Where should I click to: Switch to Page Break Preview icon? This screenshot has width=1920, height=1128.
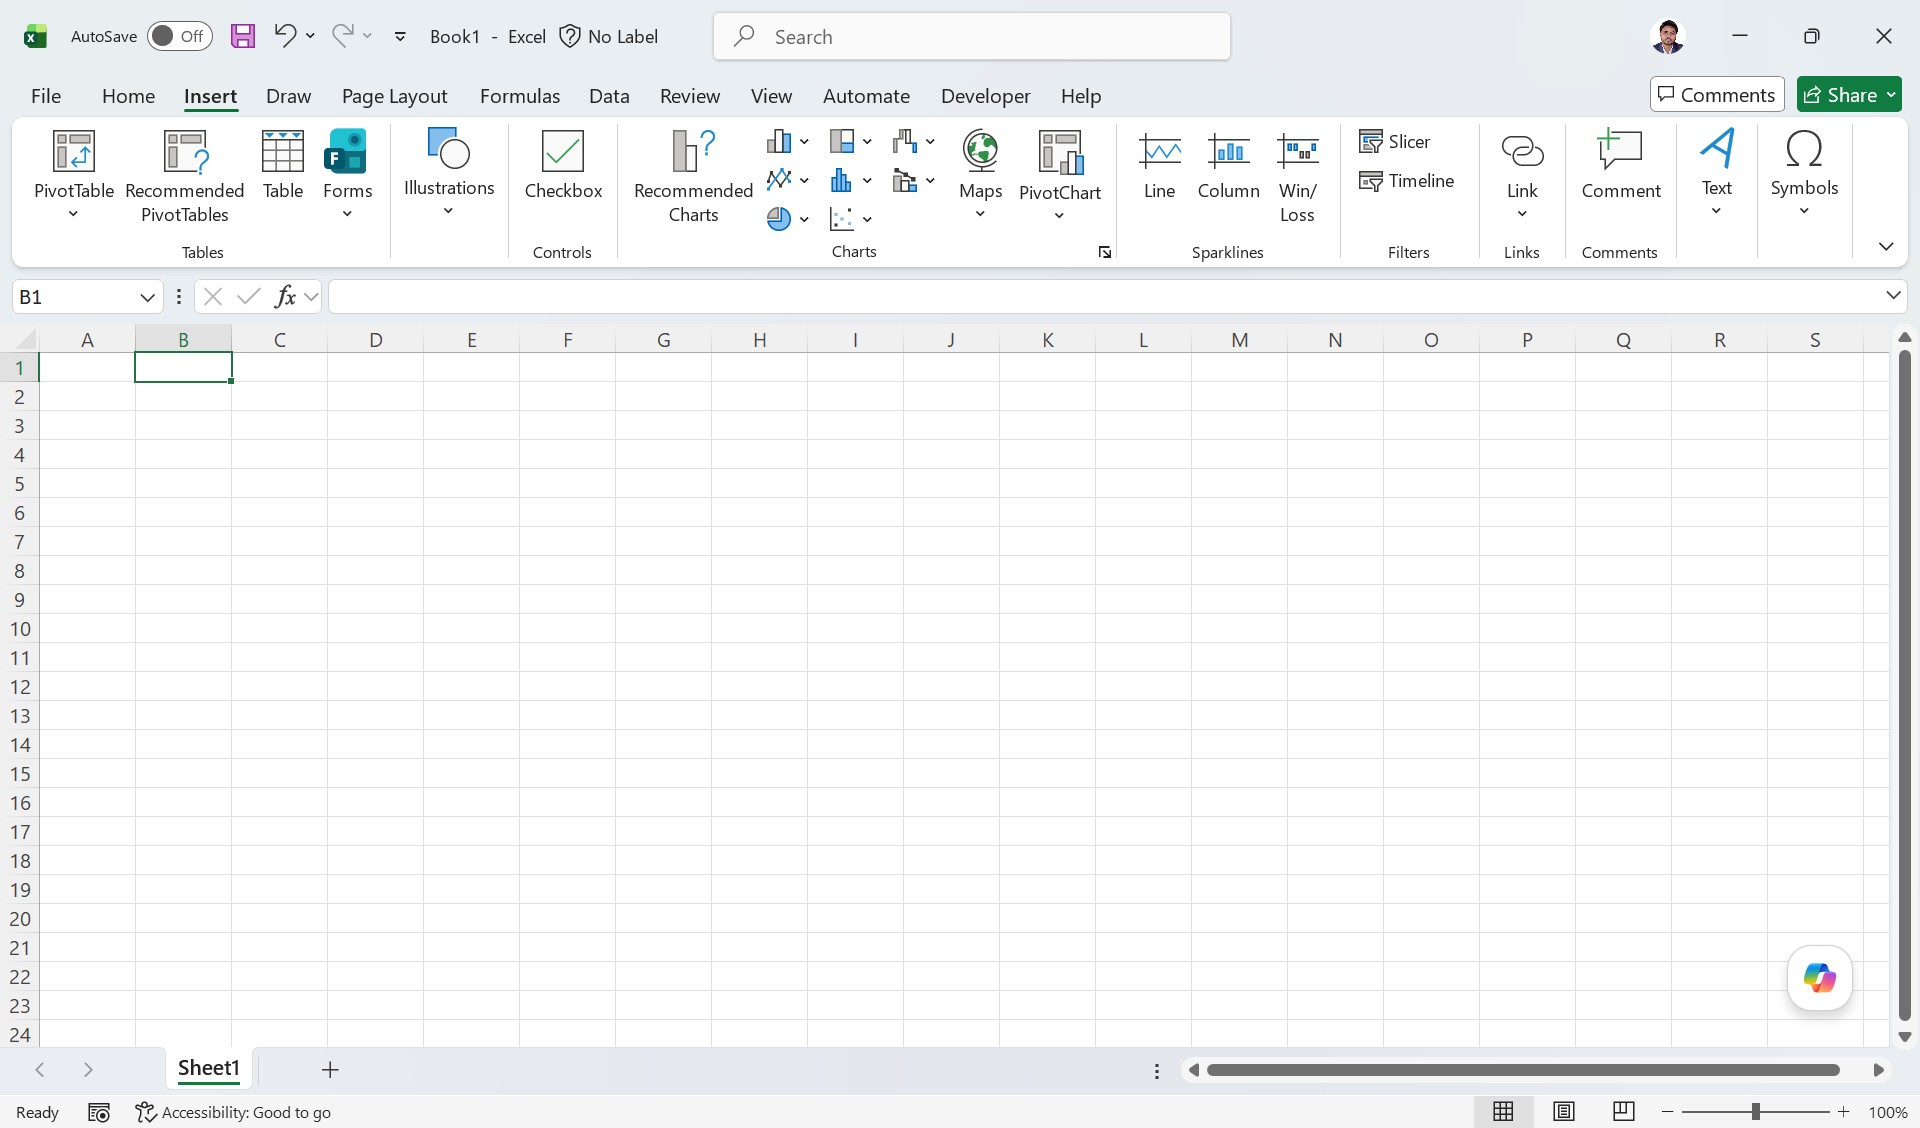tap(1624, 1111)
